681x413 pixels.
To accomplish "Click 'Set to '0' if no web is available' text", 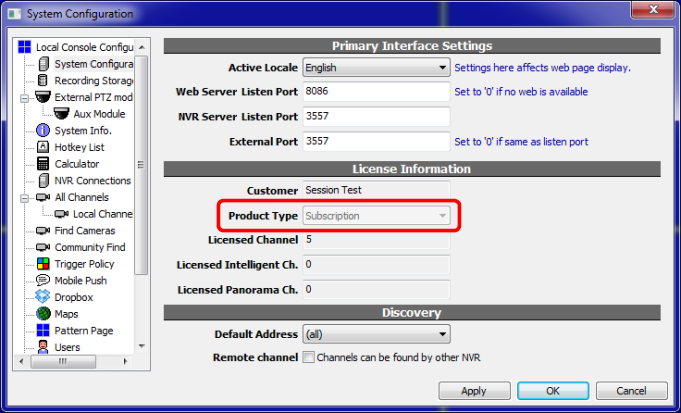I will click(x=521, y=92).
